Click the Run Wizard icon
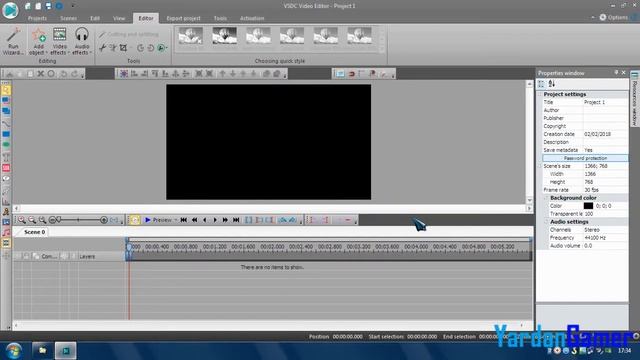640x360 pixels. click(x=13, y=41)
